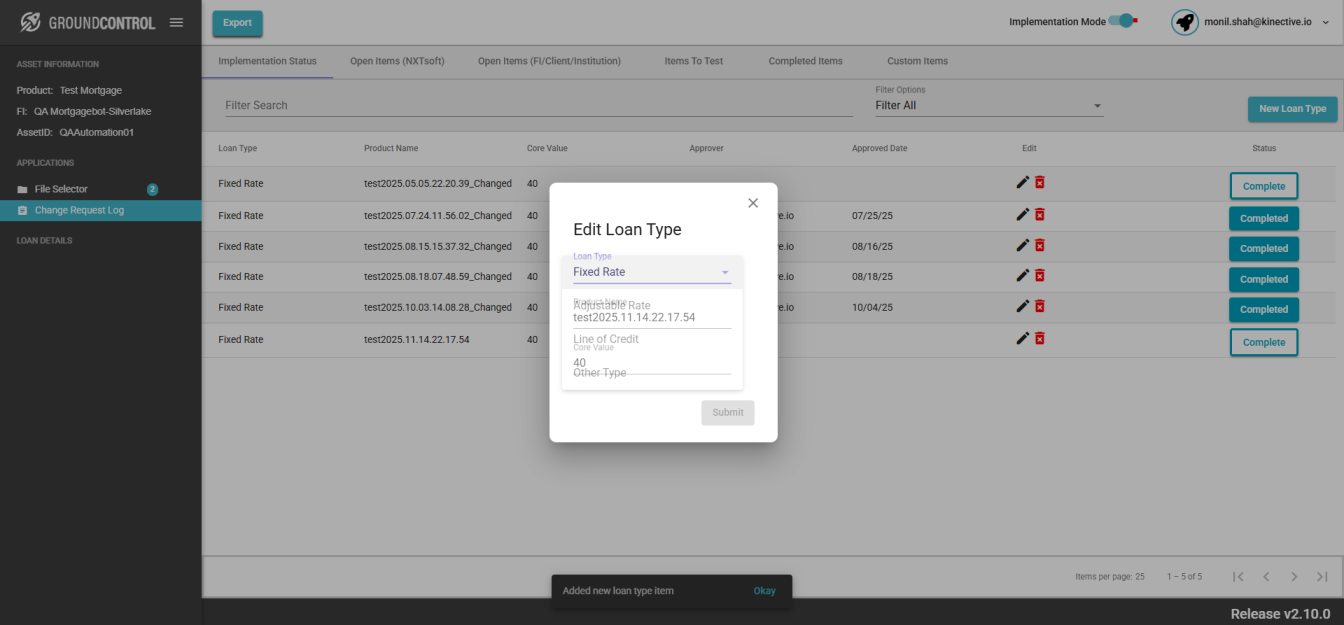Switch to Items To Test tab
Image resolution: width=1344 pixels, height=625 pixels.
point(694,61)
